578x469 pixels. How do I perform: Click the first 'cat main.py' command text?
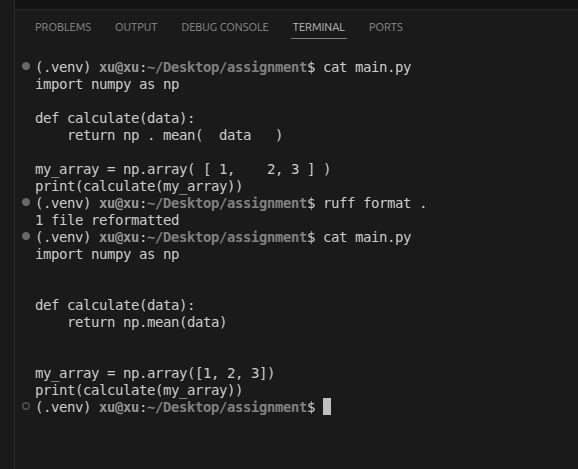(x=367, y=68)
